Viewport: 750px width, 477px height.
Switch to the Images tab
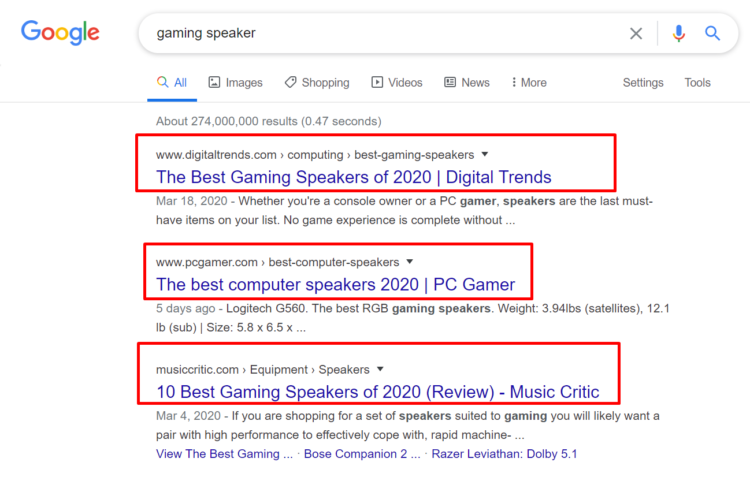235,82
